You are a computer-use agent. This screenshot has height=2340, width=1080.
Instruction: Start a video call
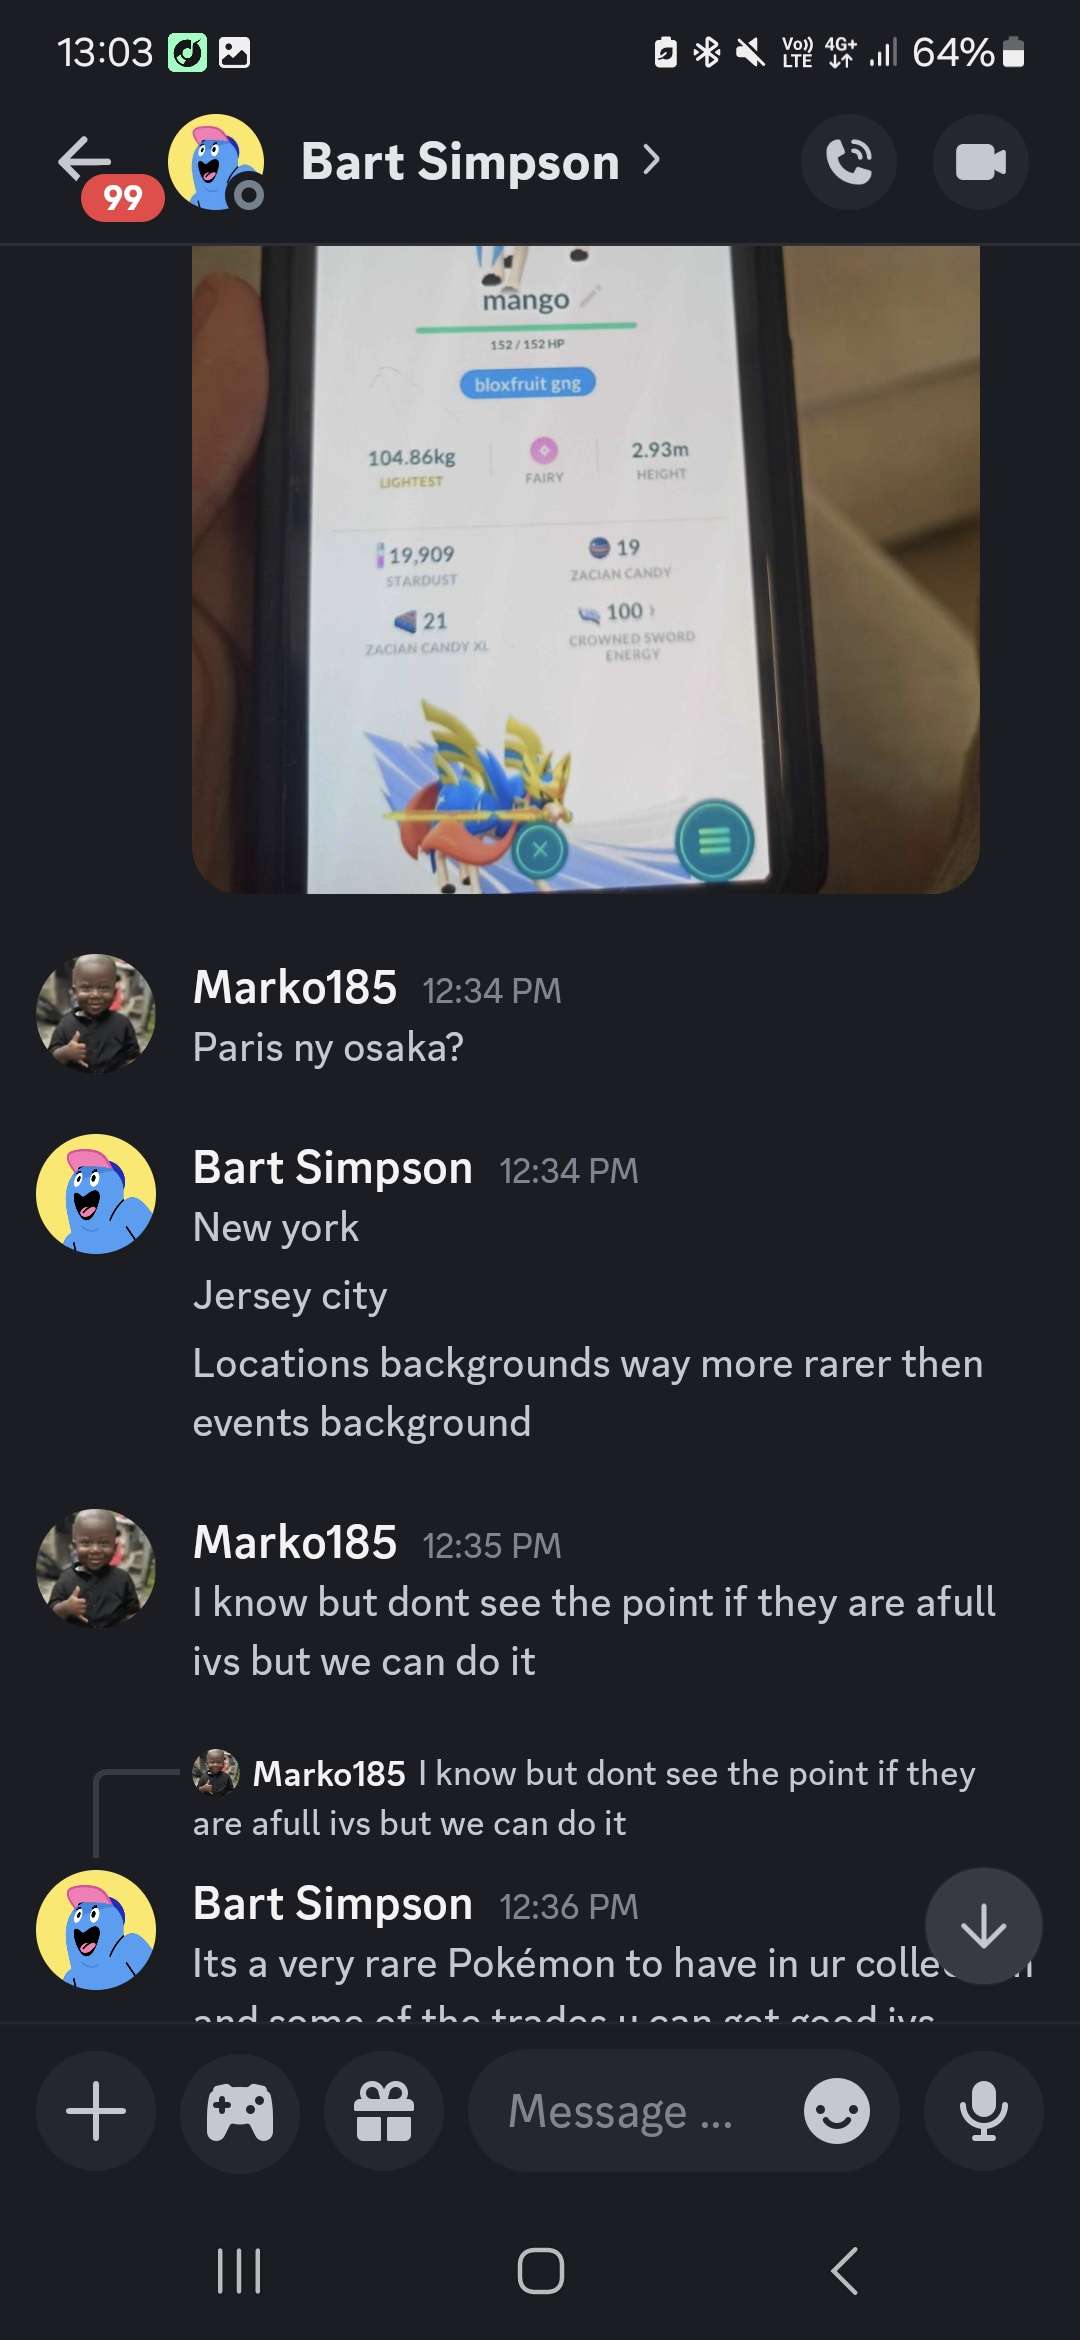point(980,162)
